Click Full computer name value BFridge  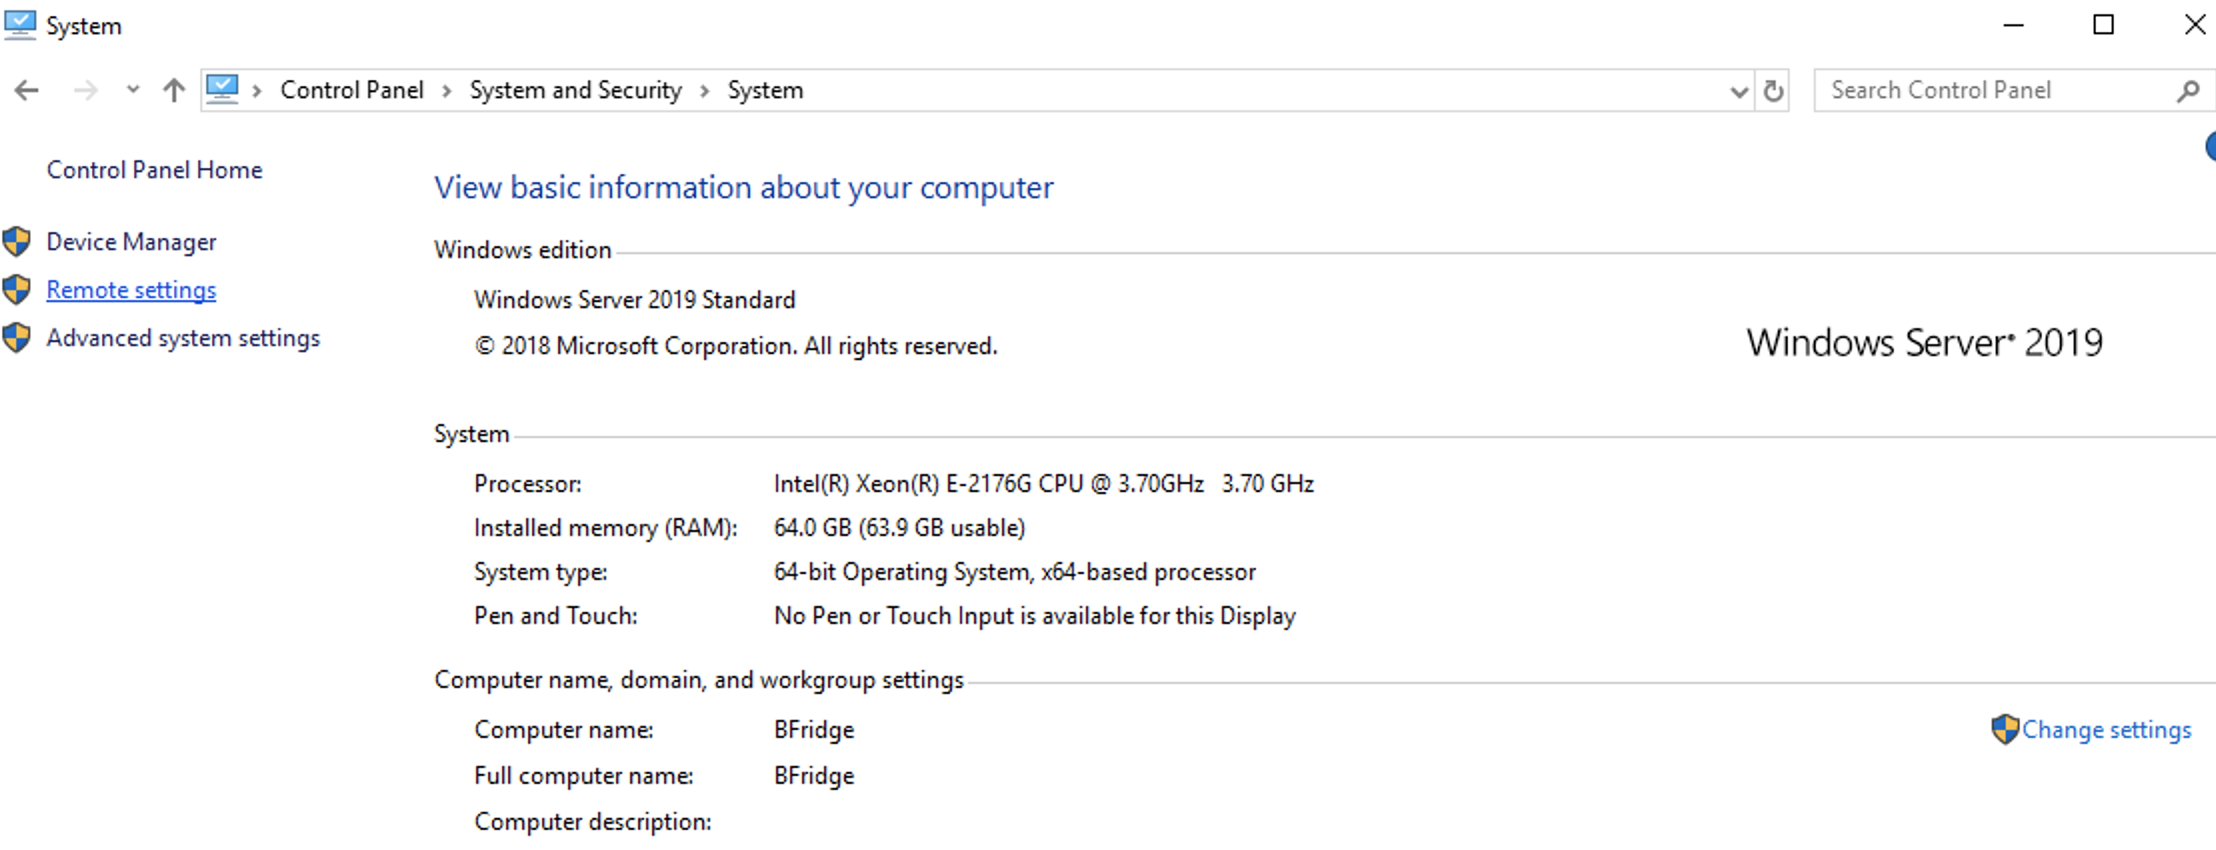point(814,776)
